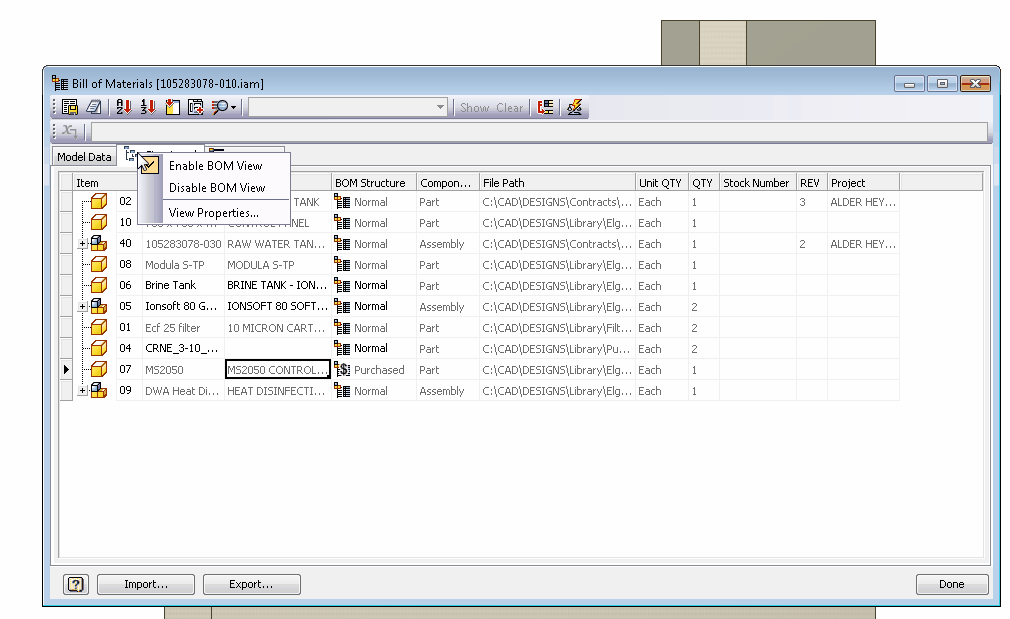Click the Stock Number column header

pyautogui.click(x=758, y=183)
